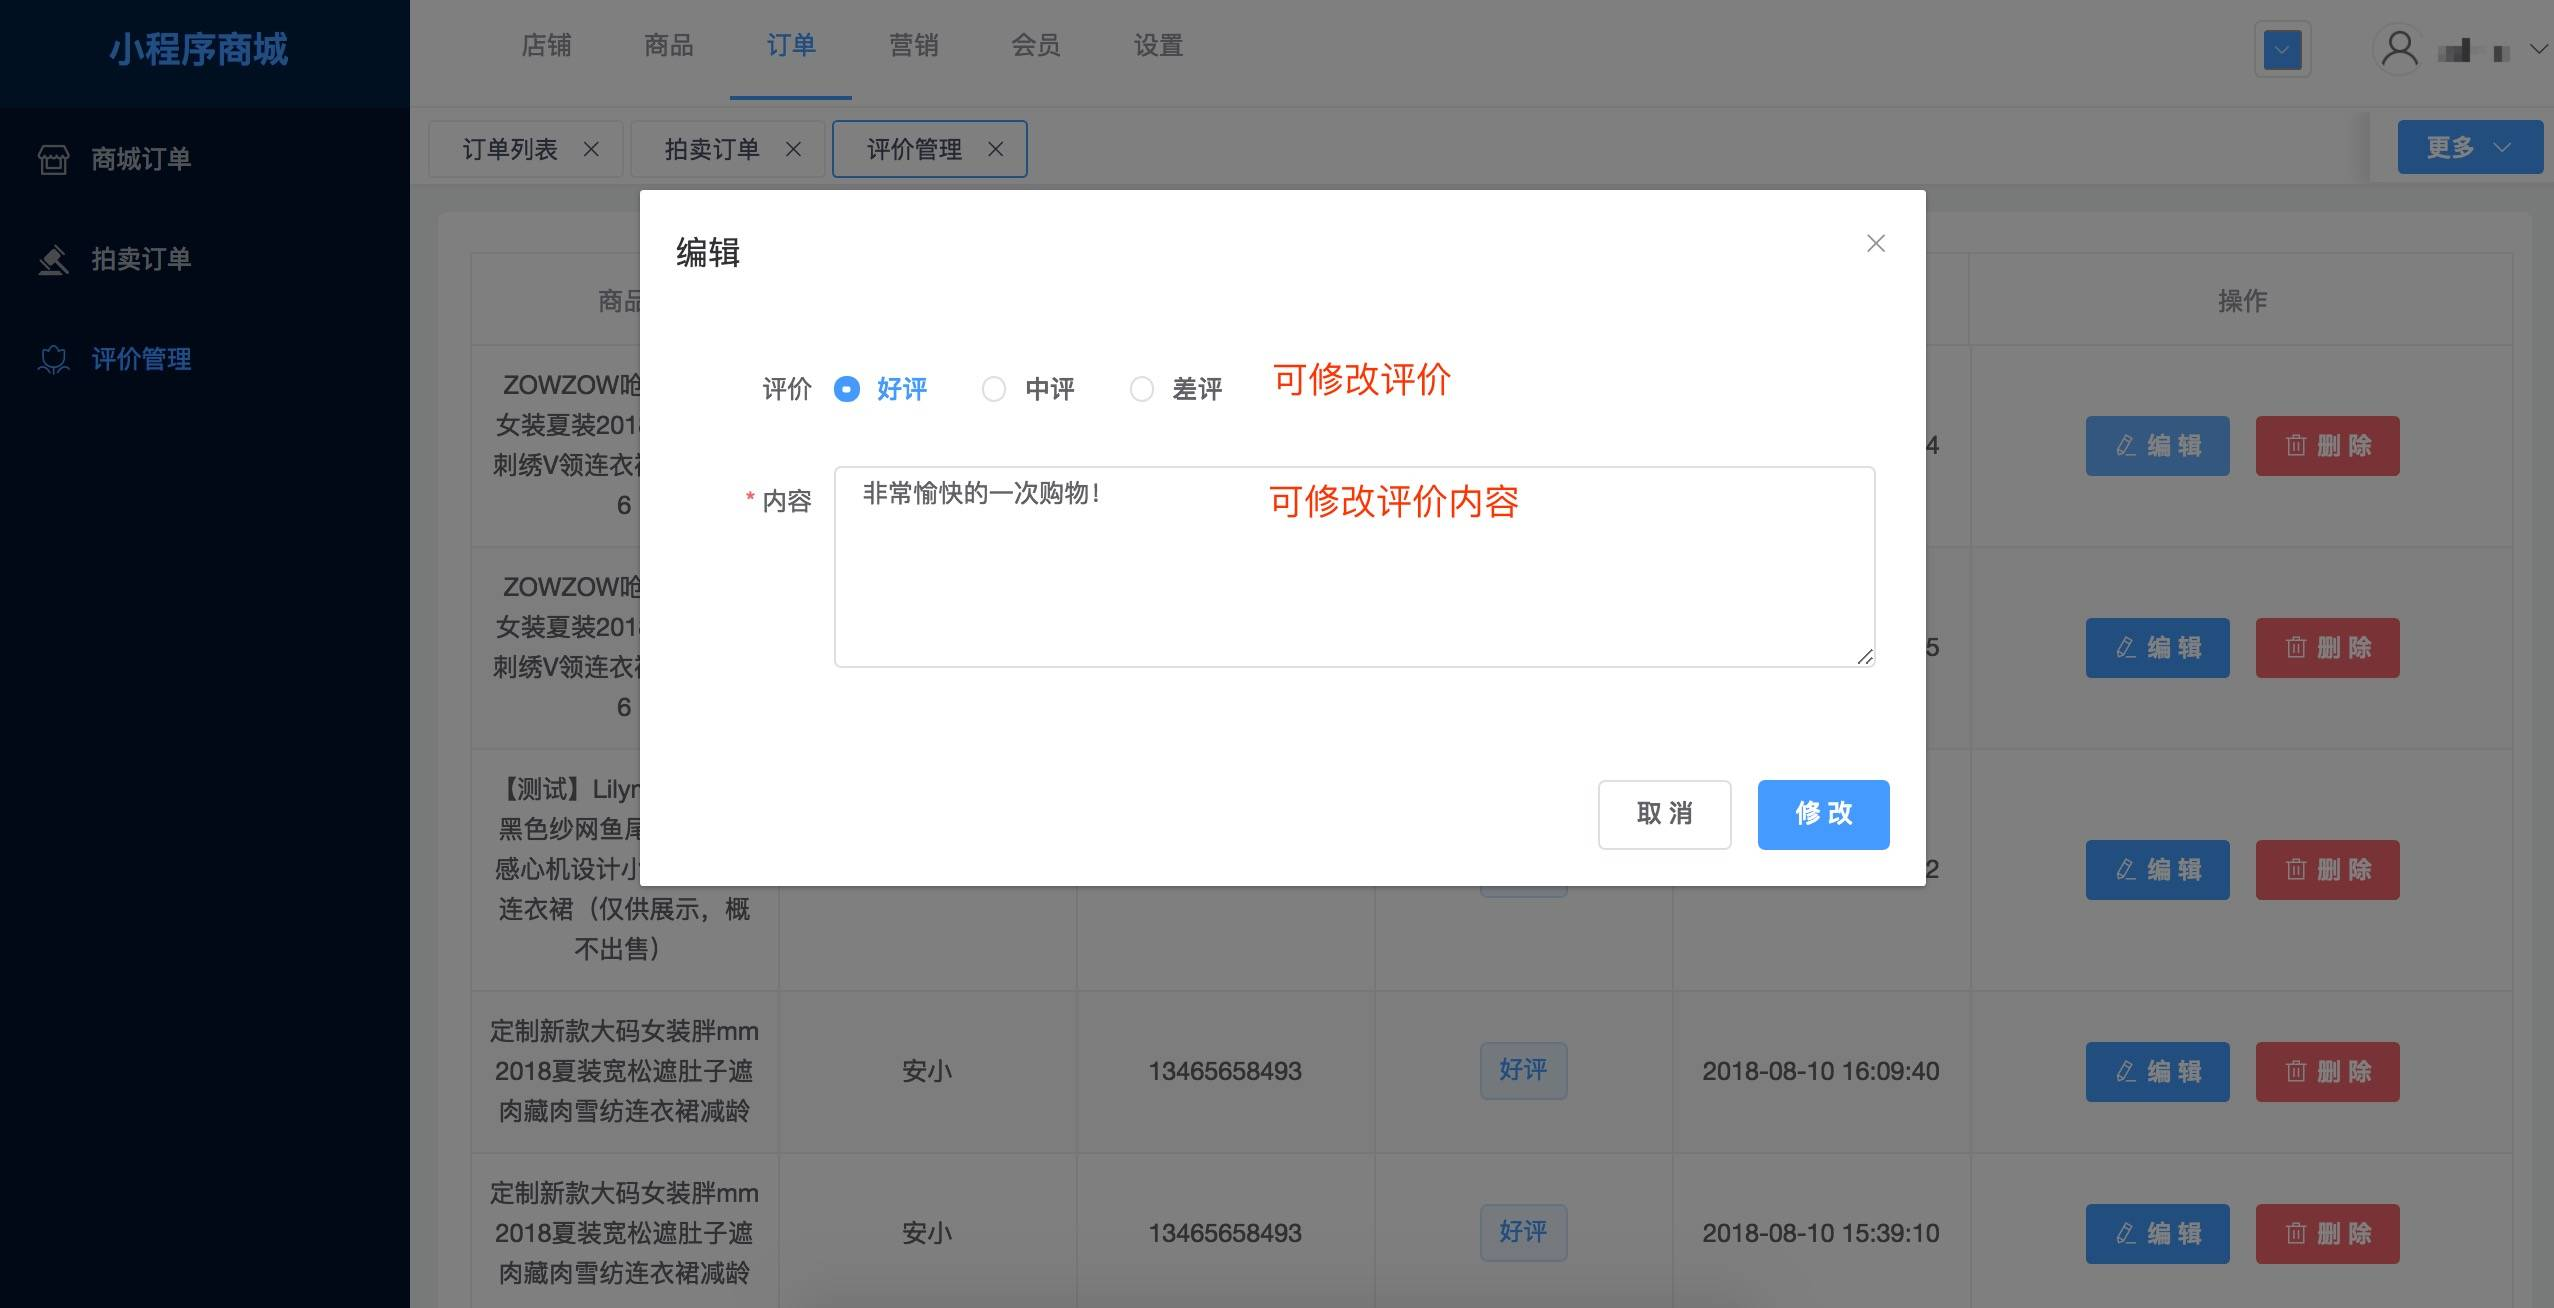
Task: Switch to the 会员 top menu
Action: point(1035,46)
